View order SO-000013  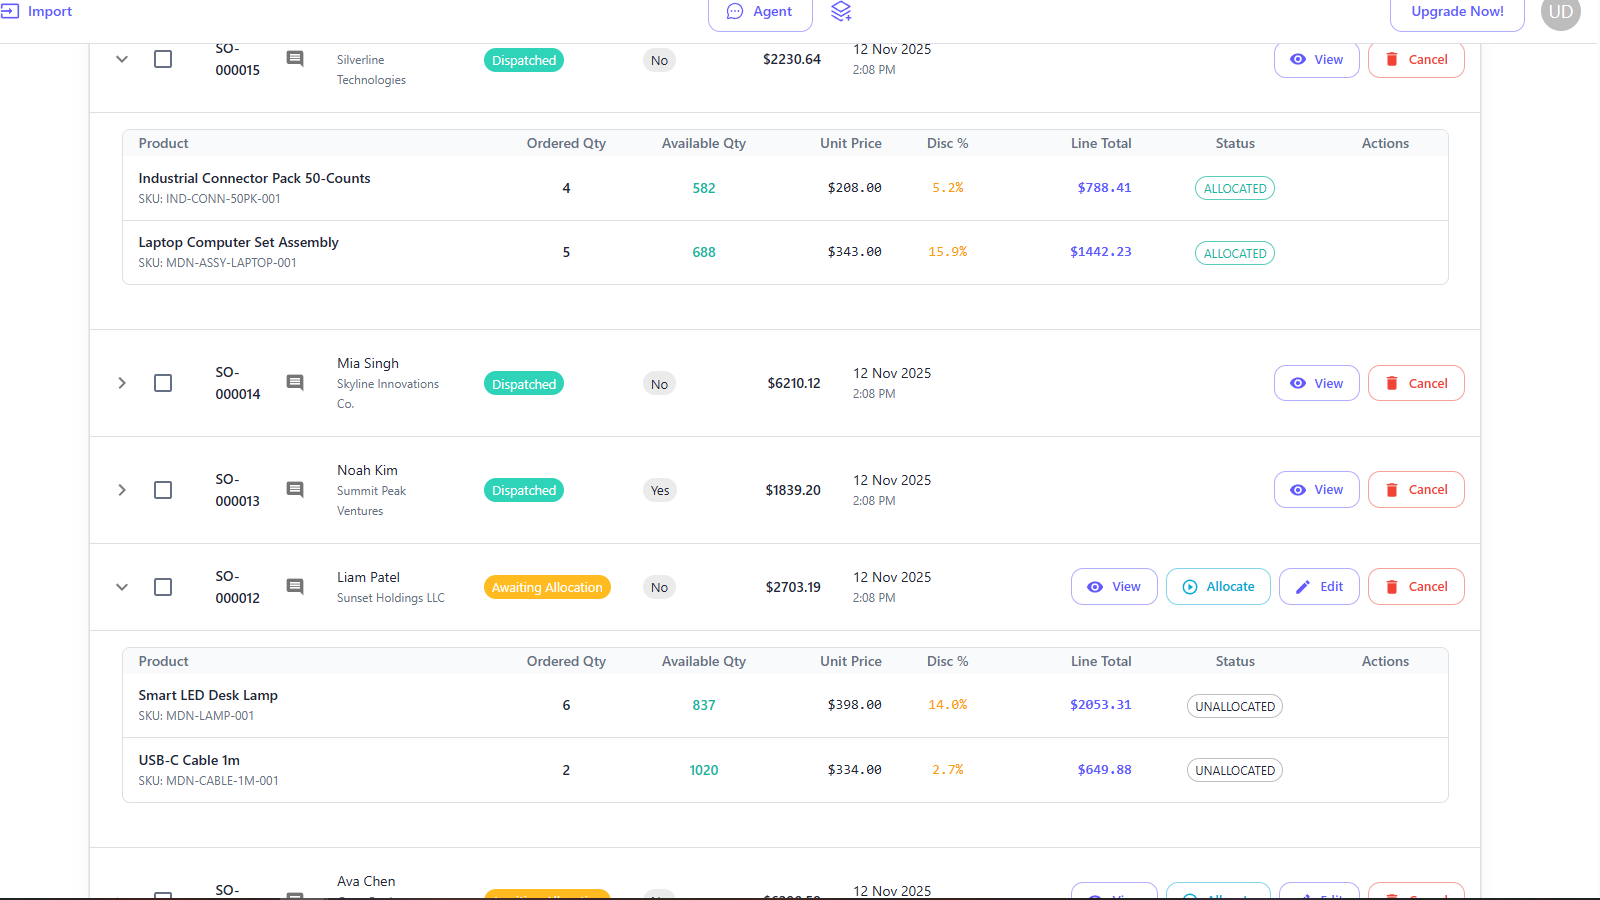point(1316,490)
